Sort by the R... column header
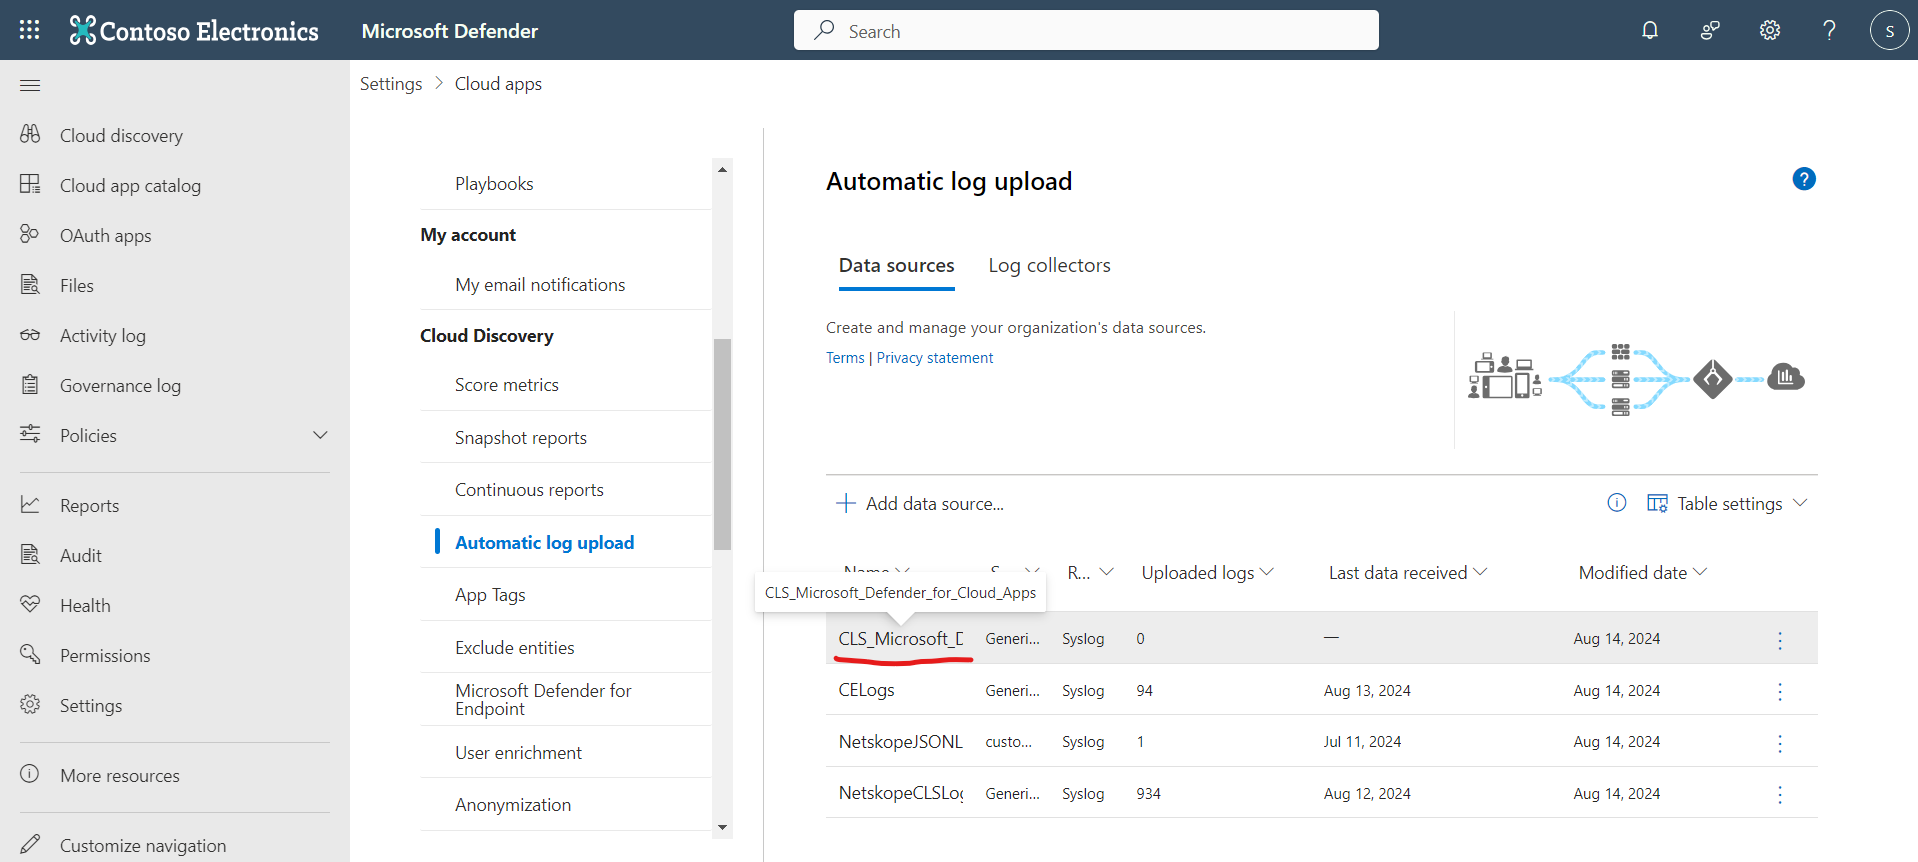Image resolution: width=1918 pixels, height=862 pixels. [1090, 573]
